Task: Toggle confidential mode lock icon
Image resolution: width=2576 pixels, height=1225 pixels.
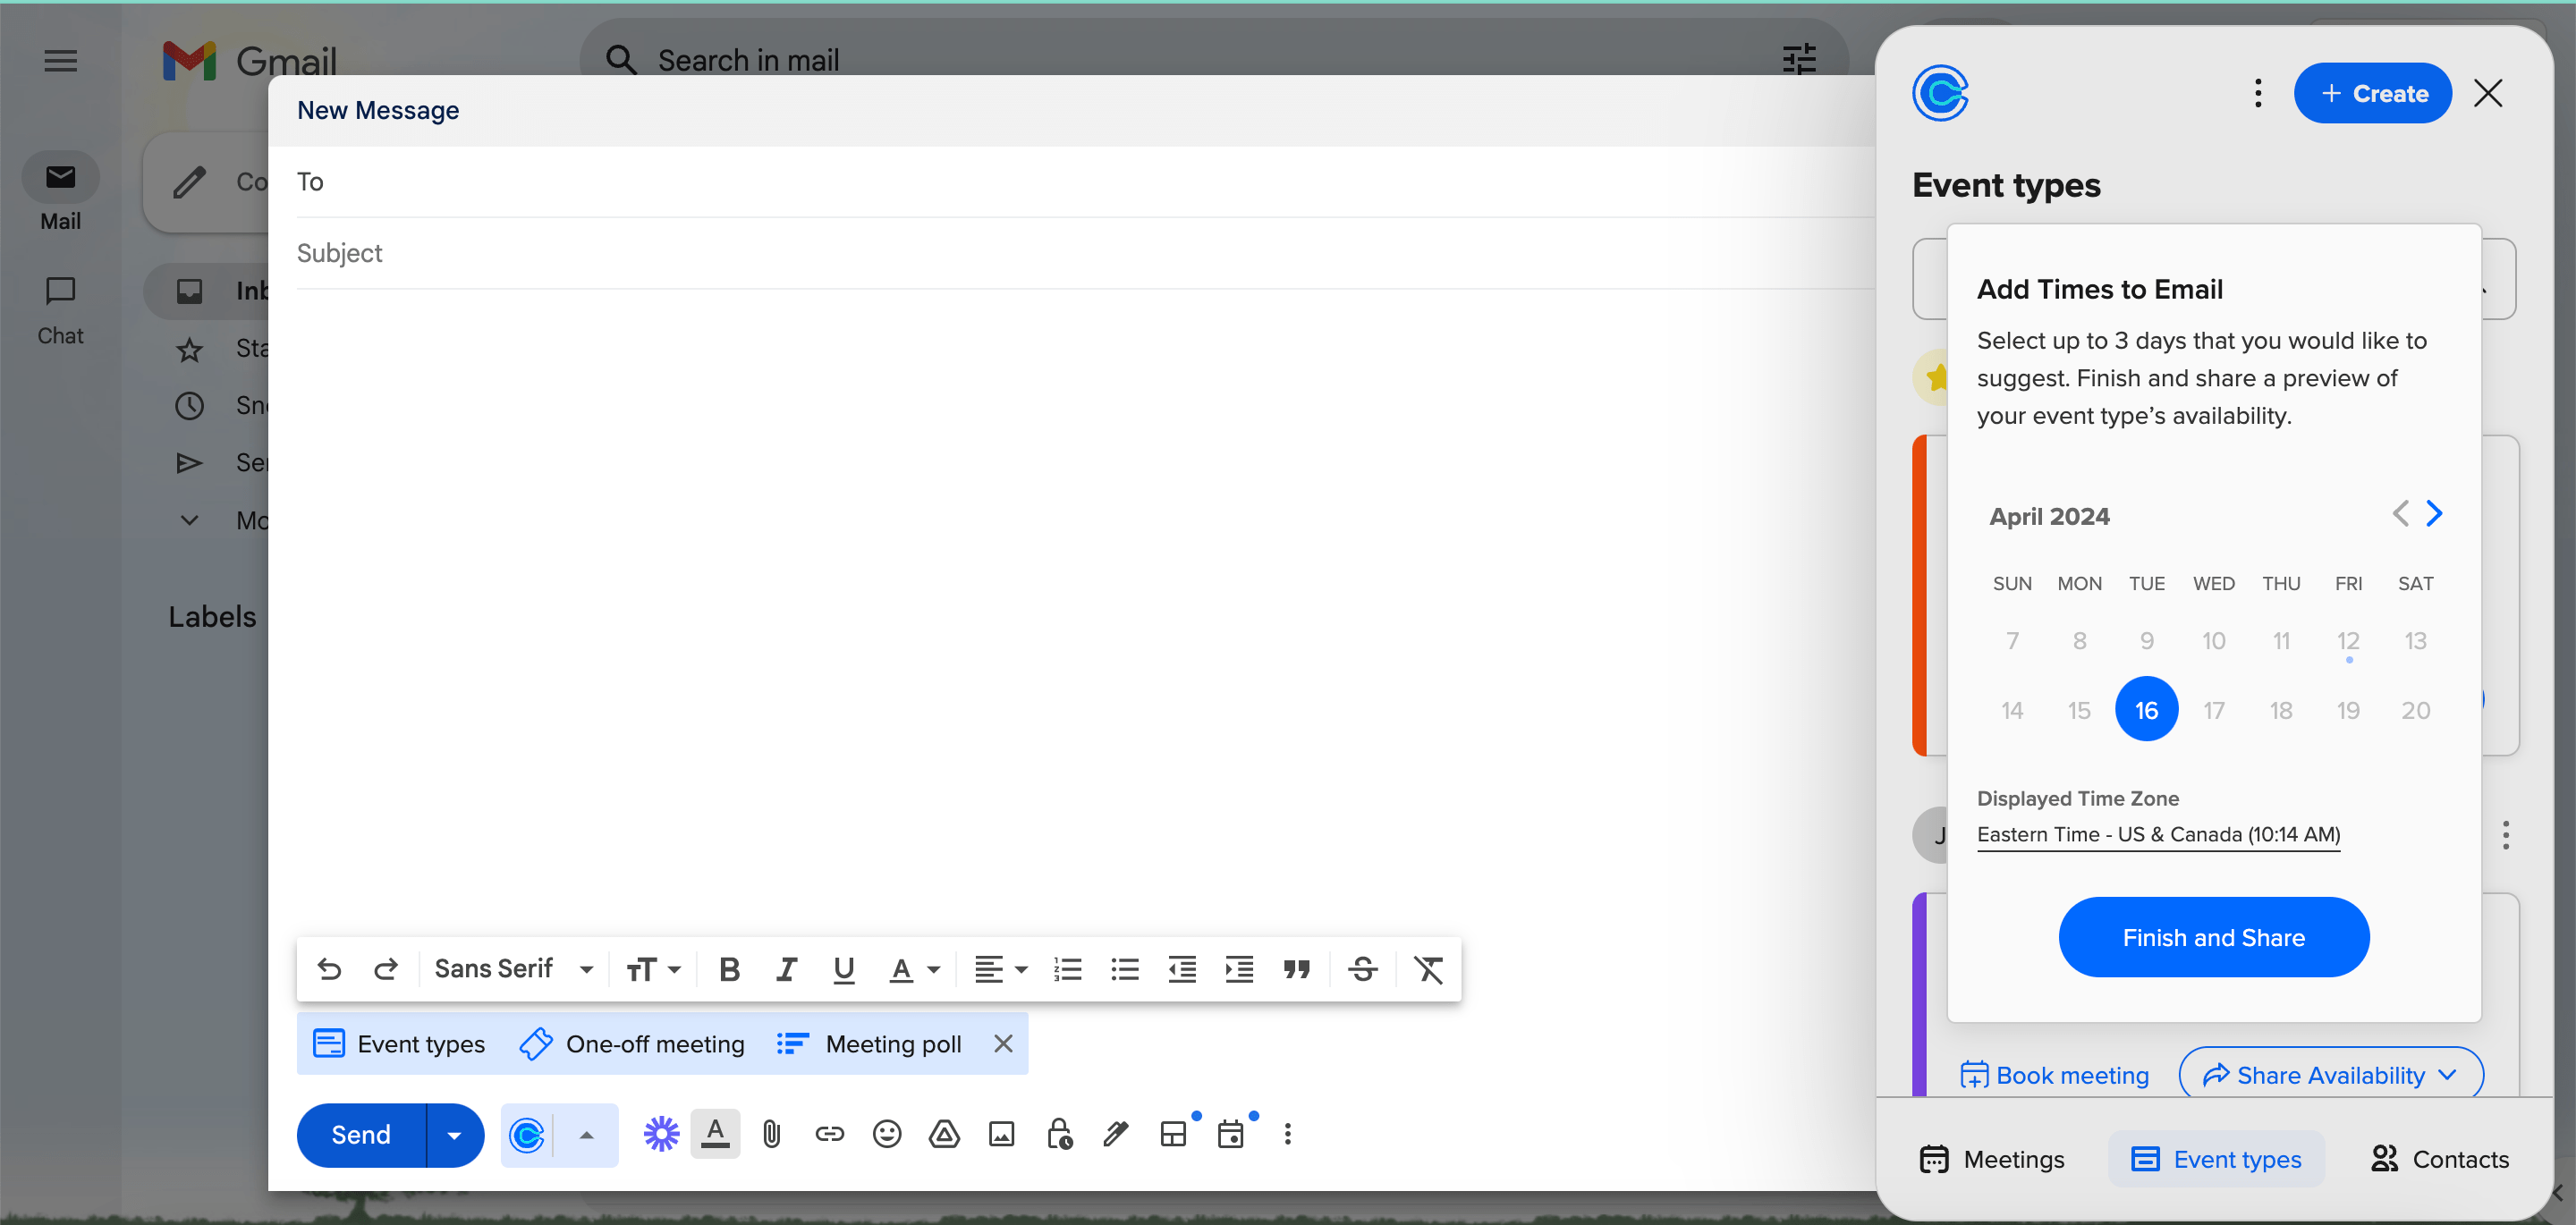Action: [1059, 1134]
